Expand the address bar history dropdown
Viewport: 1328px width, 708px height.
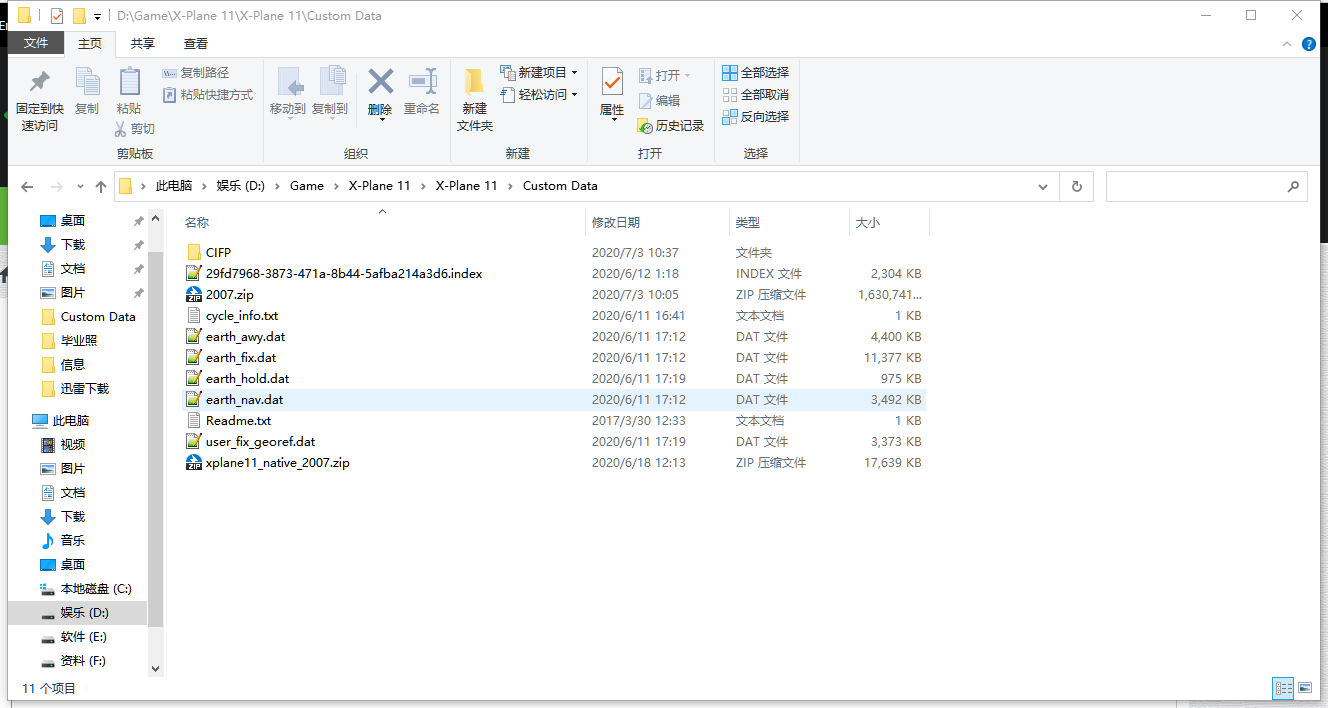(x=1043, y=187)
